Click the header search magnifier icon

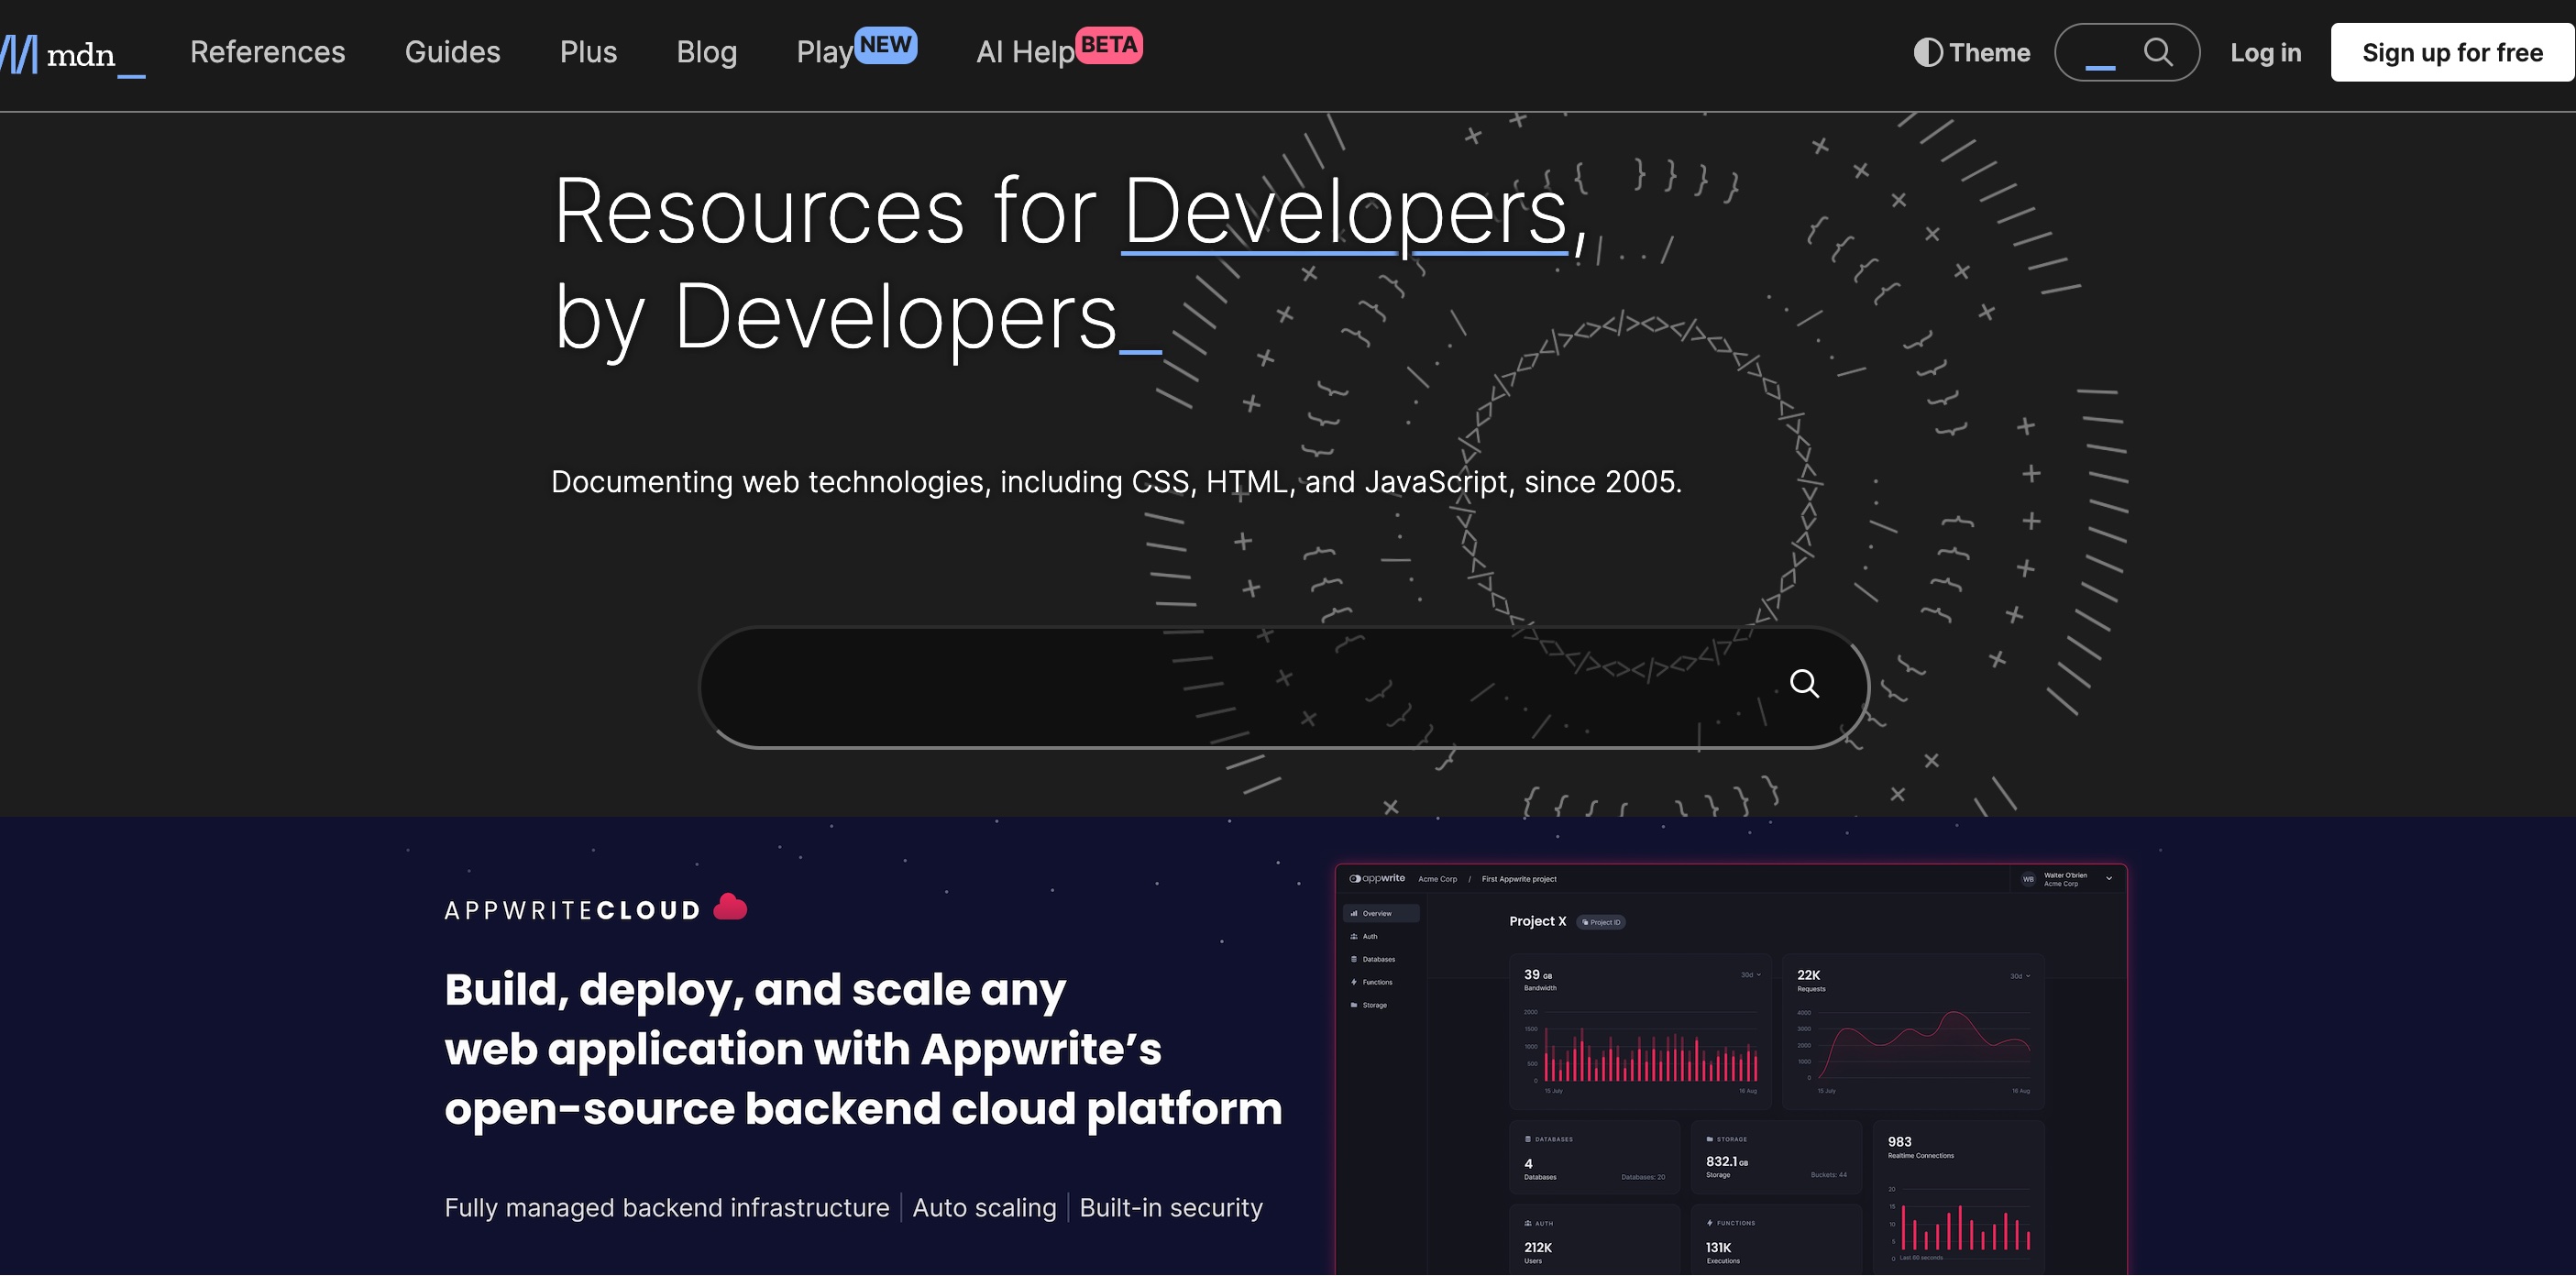point(2158,52)
